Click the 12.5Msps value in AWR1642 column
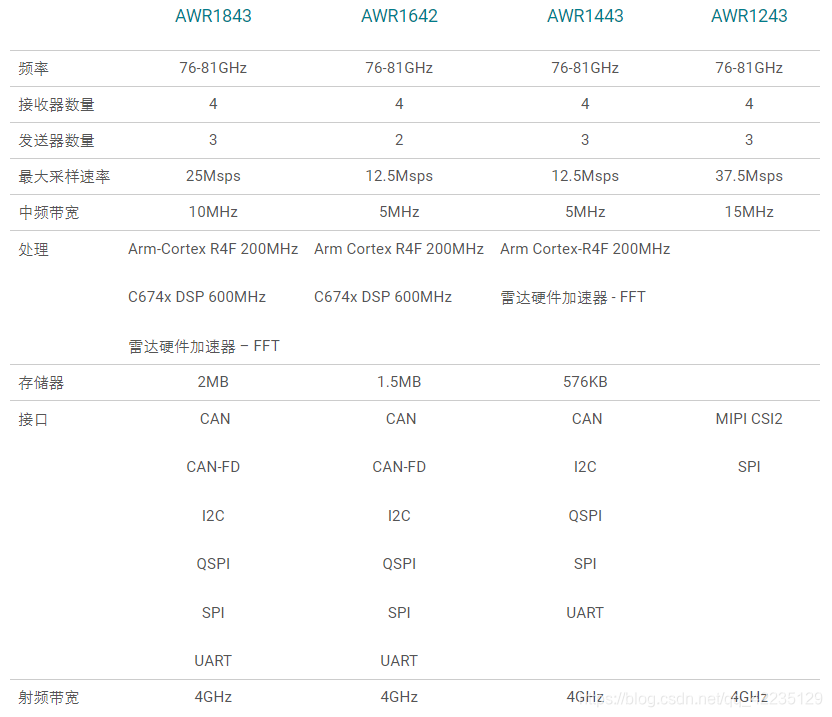The image size is (832, 717). coord(399,176)
